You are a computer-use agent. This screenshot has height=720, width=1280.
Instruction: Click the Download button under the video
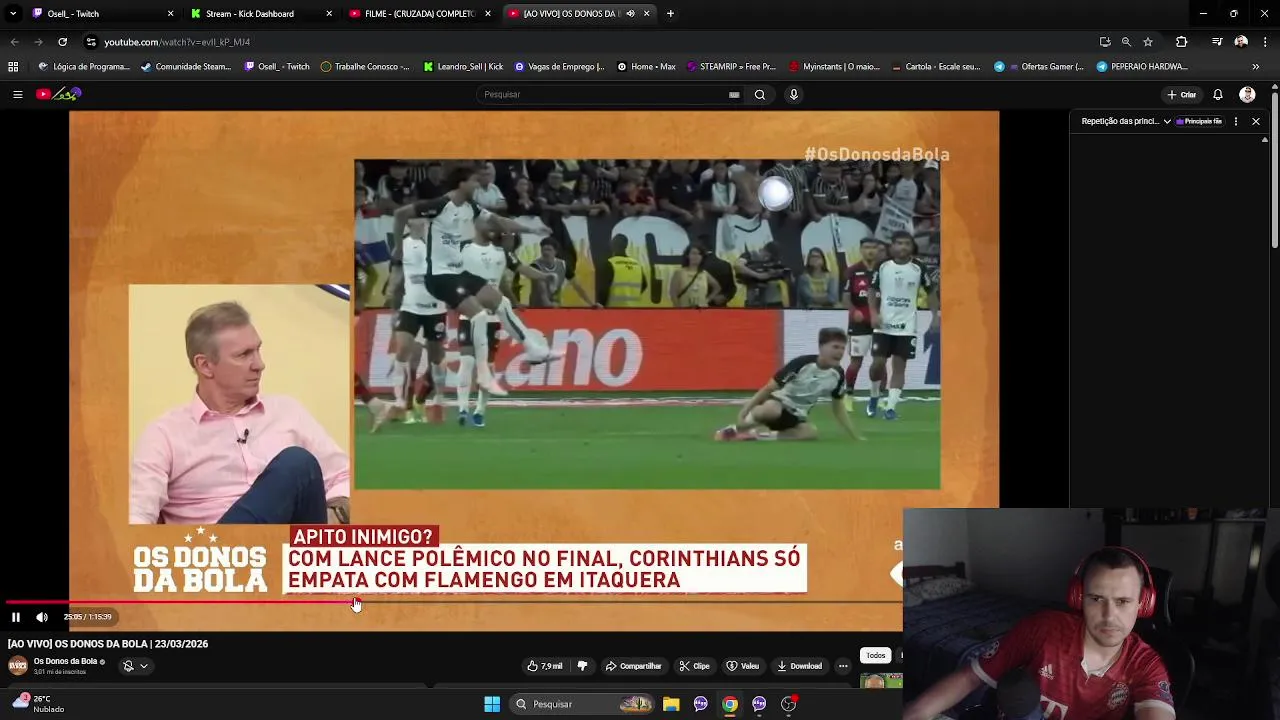pyautogui.click(x=799, y=666)
